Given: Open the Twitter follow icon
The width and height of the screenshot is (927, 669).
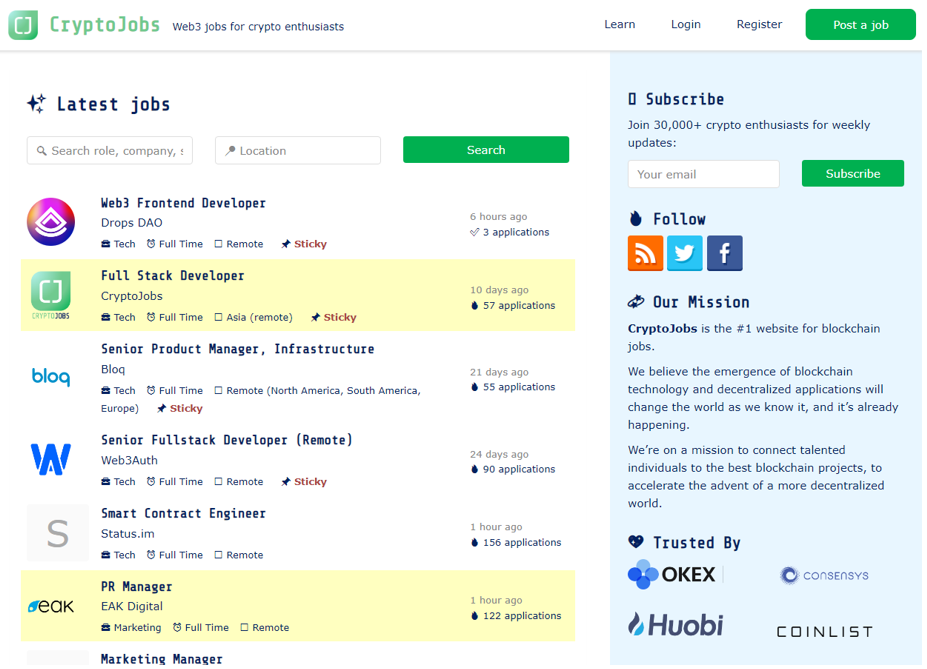Looking at the screenshot, I should point(685,253).
